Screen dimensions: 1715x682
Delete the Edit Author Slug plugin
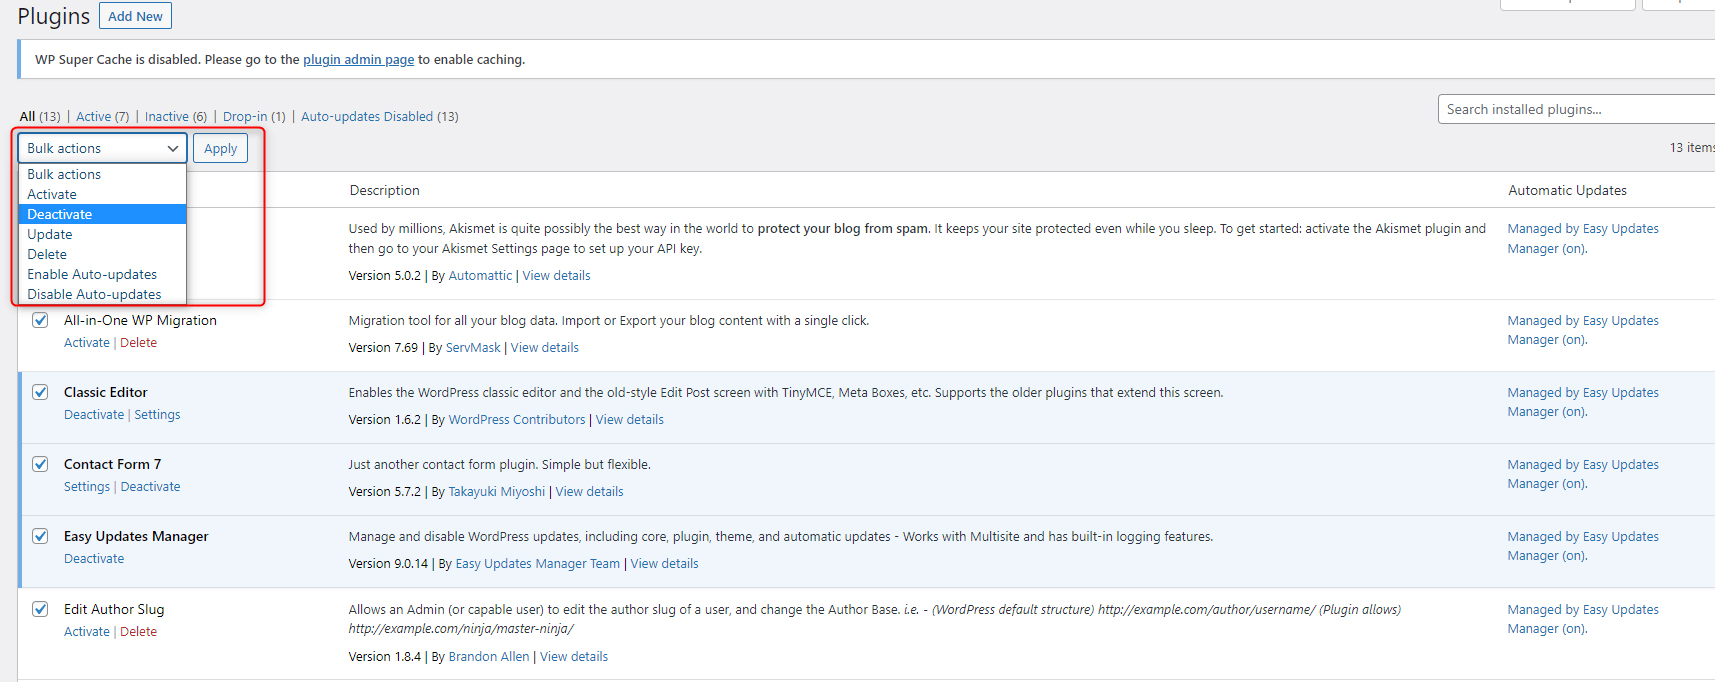click(x=138, y=631)
